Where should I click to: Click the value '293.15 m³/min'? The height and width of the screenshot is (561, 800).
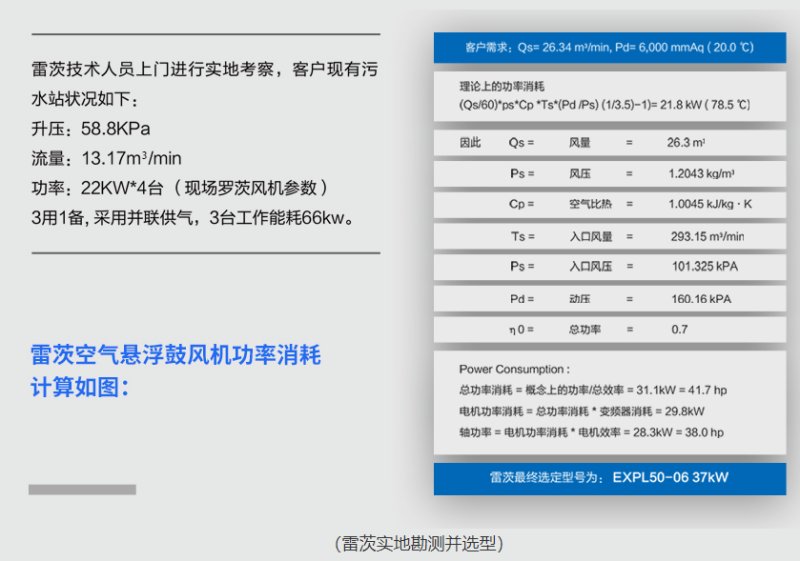[707, 237]
